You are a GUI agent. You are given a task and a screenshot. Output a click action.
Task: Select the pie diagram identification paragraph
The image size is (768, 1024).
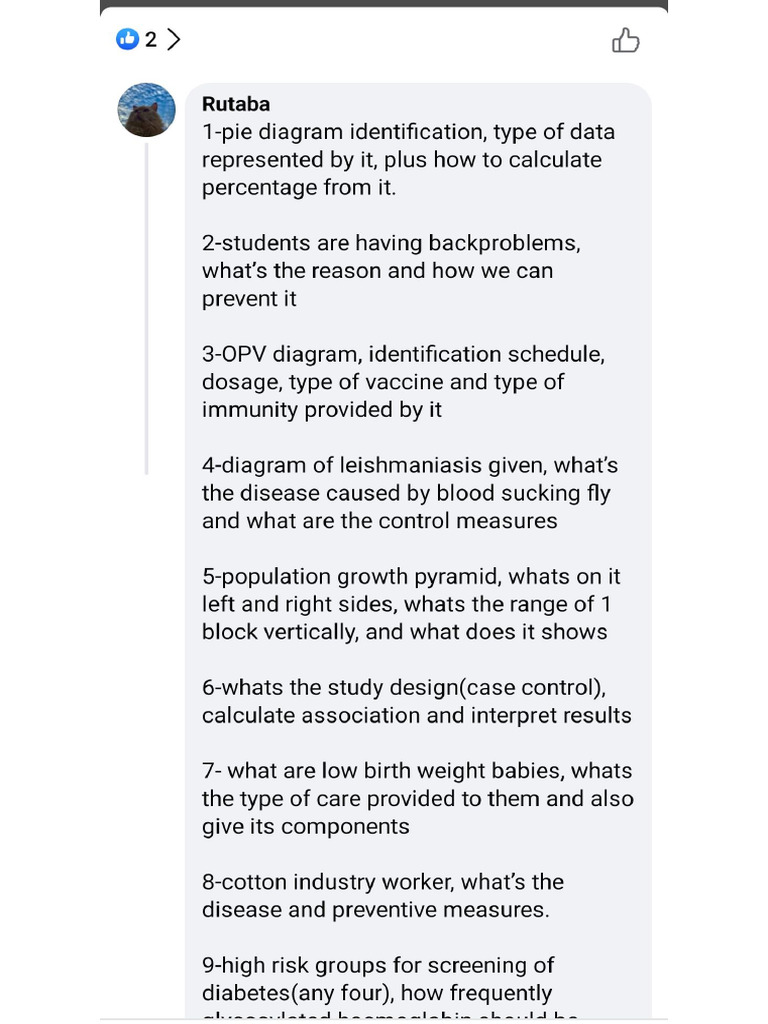pyautogui.click(x=408, y=160)
